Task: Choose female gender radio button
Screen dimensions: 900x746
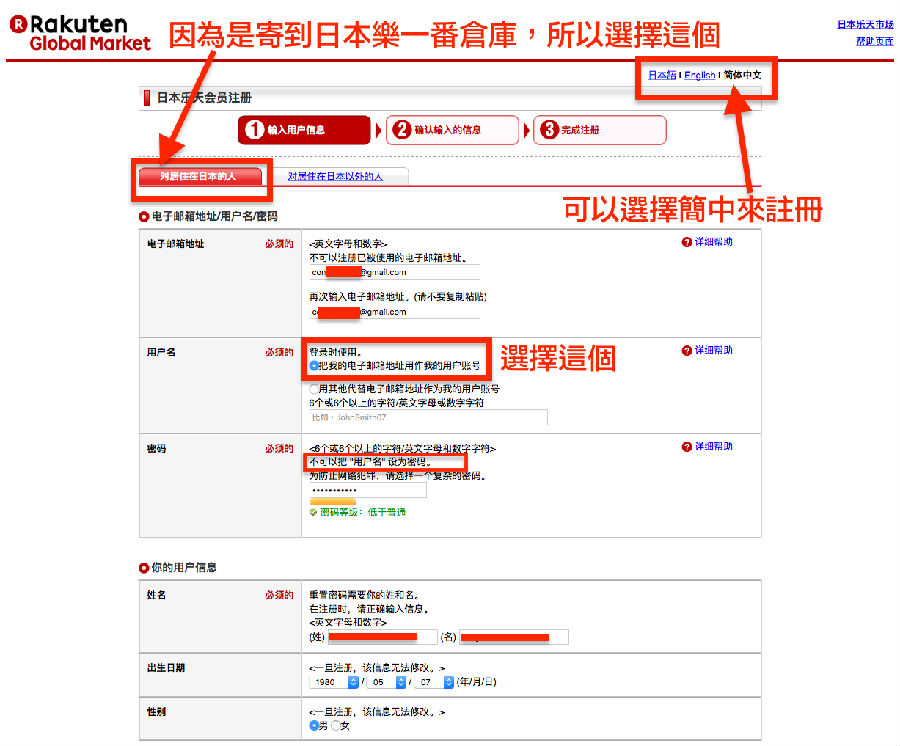Action: [x=336, y=725]
